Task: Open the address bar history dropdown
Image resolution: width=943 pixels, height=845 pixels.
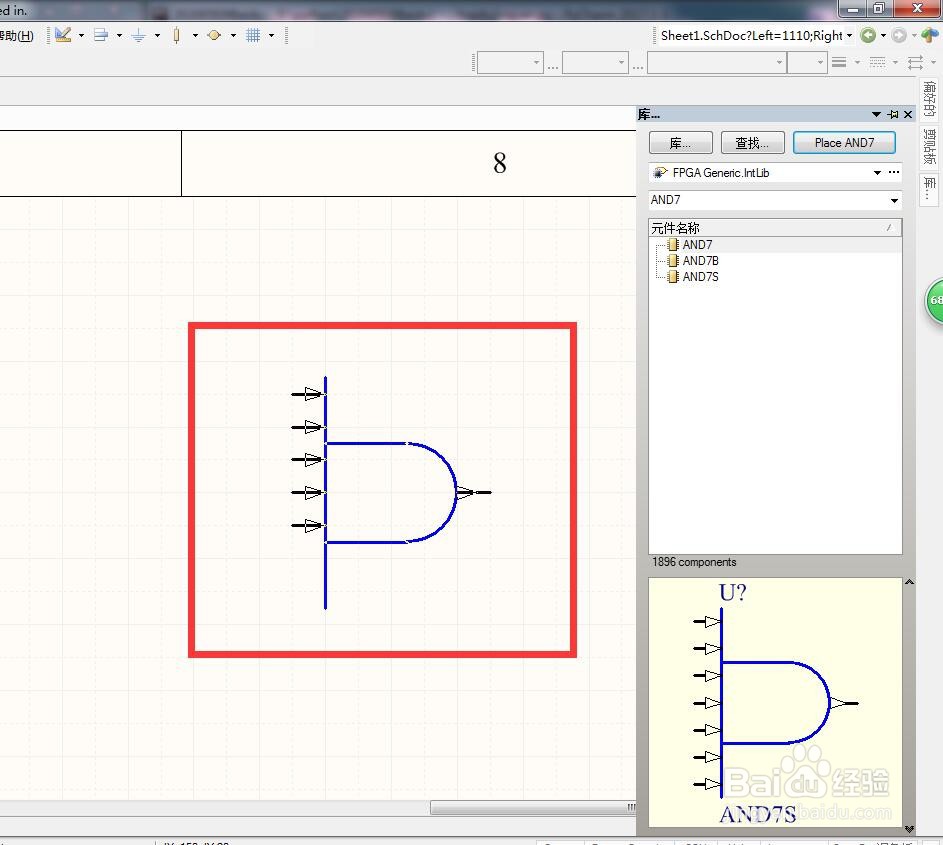Action: (850, 35)
